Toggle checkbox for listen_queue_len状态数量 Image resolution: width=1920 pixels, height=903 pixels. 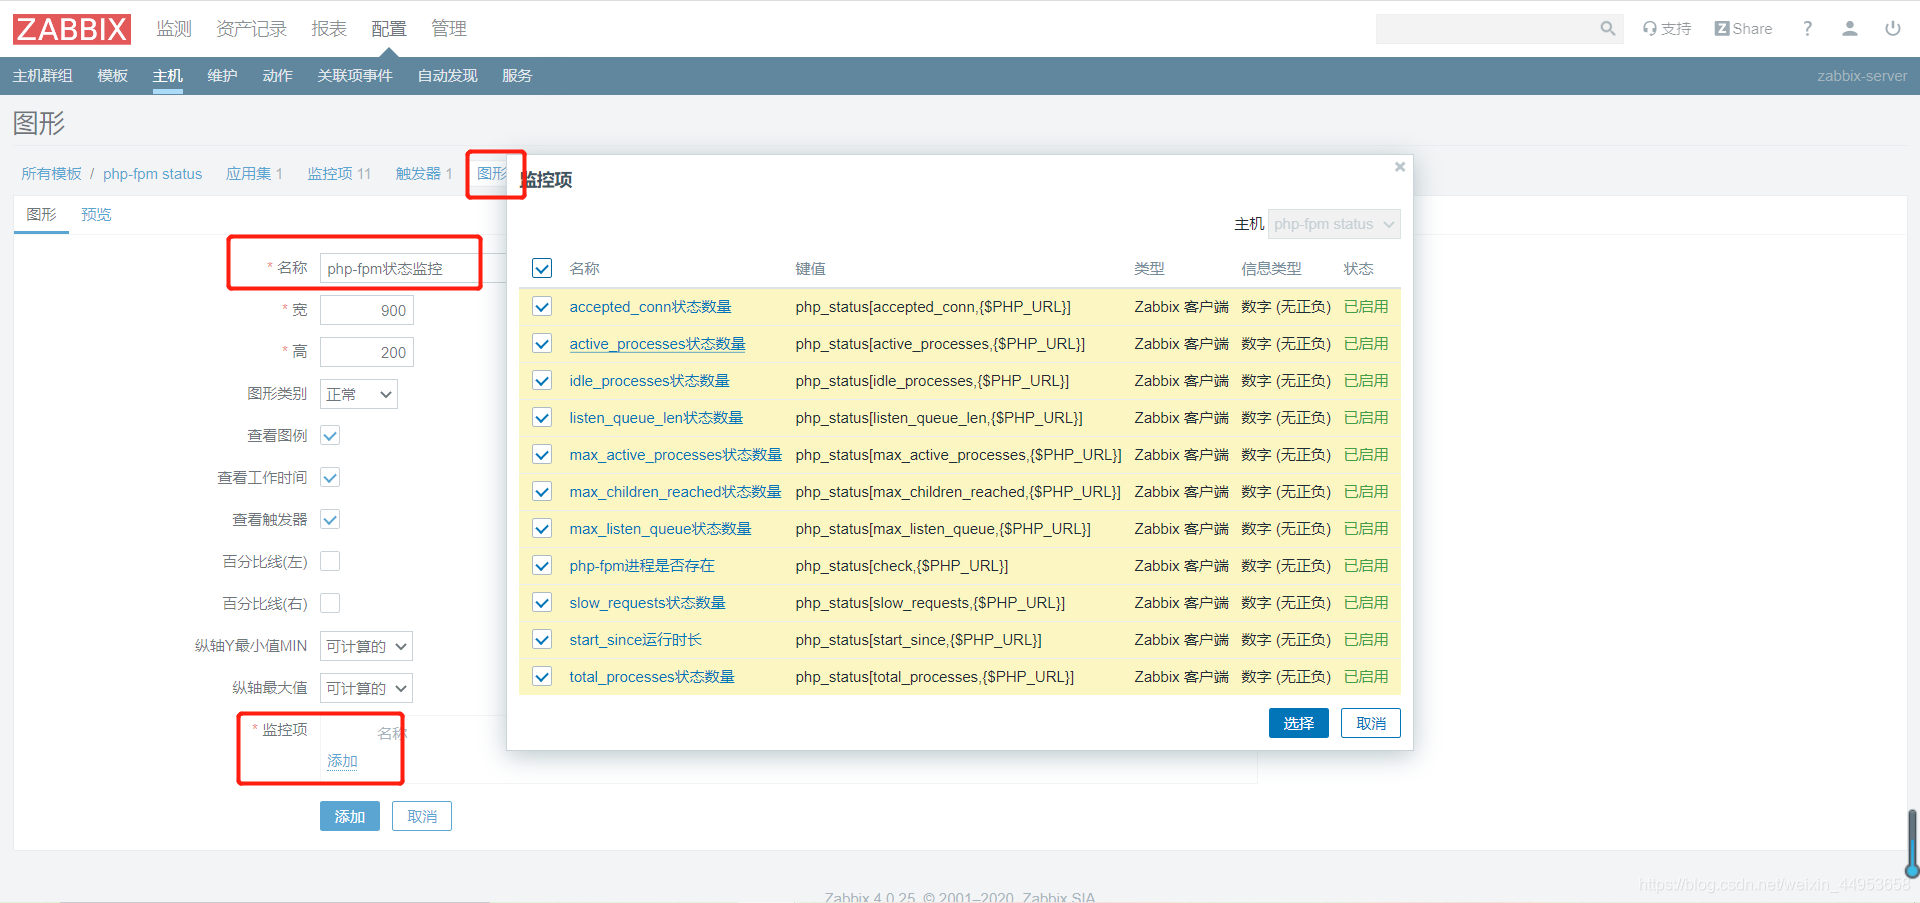542,418
